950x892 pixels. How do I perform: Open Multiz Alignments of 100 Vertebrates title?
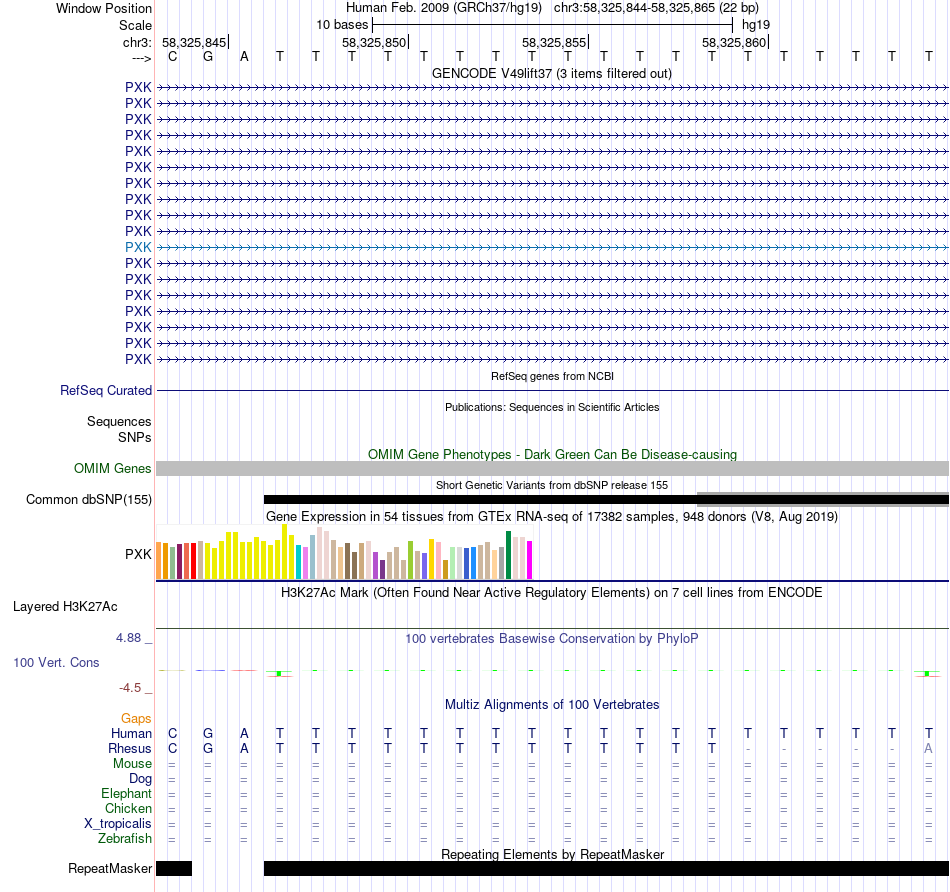click(x=552, y=705)
